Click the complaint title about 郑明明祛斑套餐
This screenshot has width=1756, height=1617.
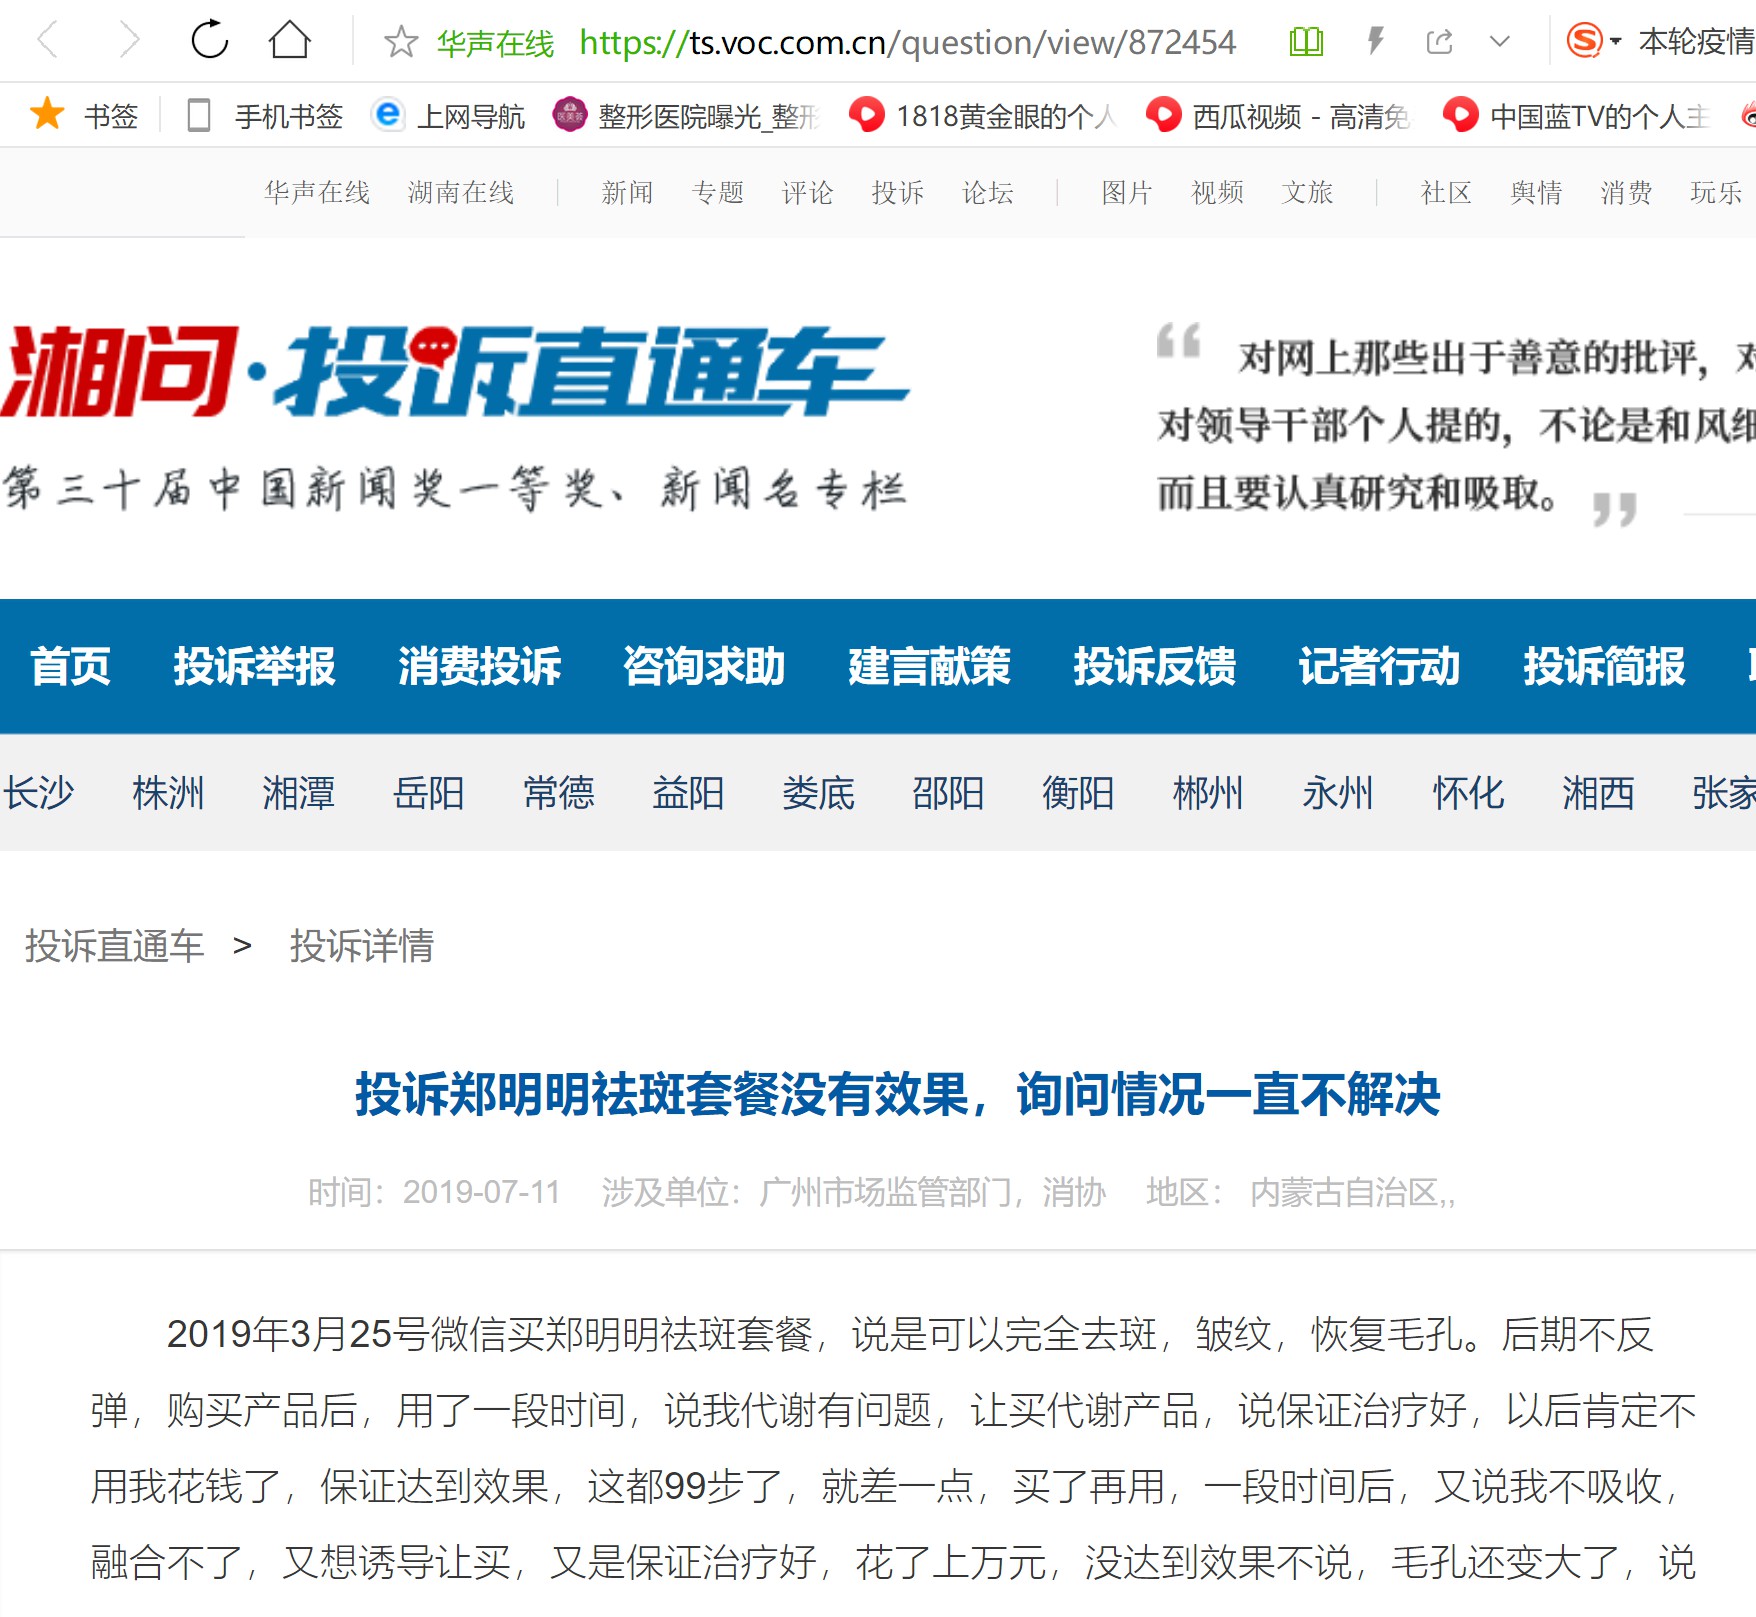(x=897, y=1094)
